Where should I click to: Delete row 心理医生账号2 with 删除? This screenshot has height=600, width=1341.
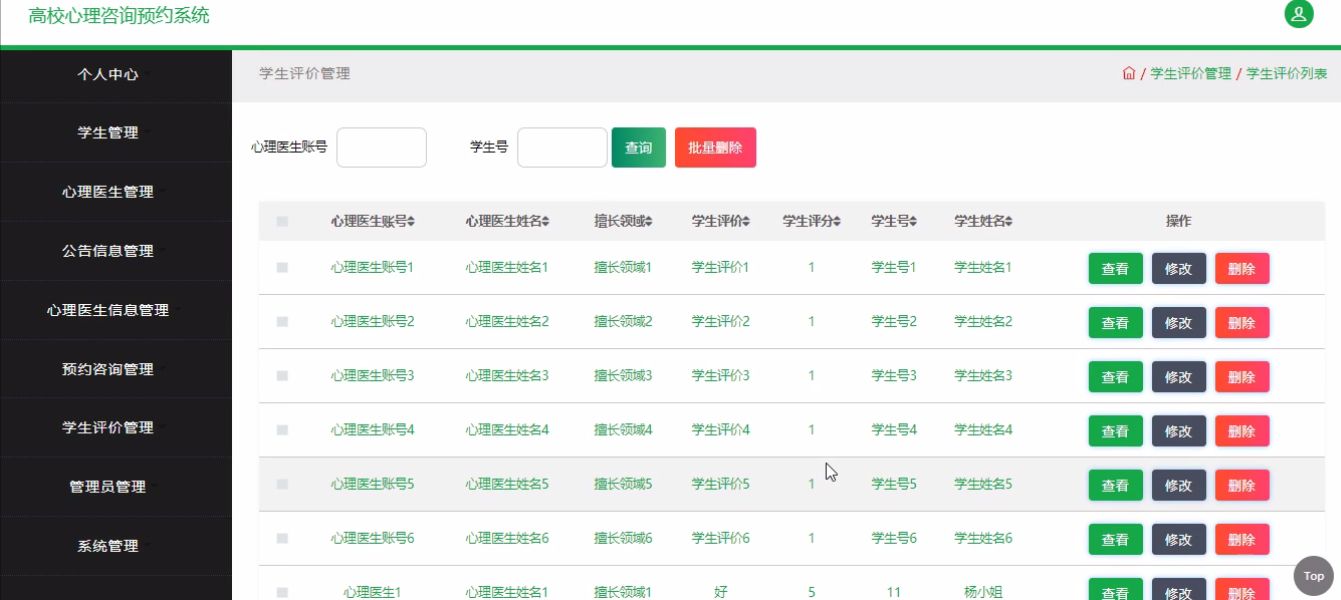point(1241,323)
